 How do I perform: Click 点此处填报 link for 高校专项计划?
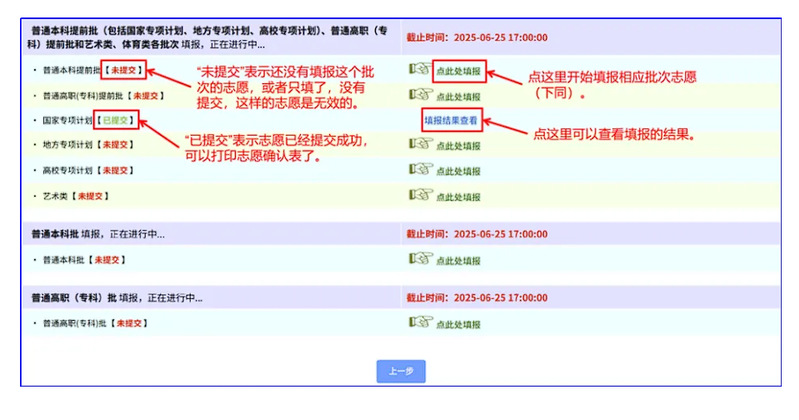[x=459, y=171]
